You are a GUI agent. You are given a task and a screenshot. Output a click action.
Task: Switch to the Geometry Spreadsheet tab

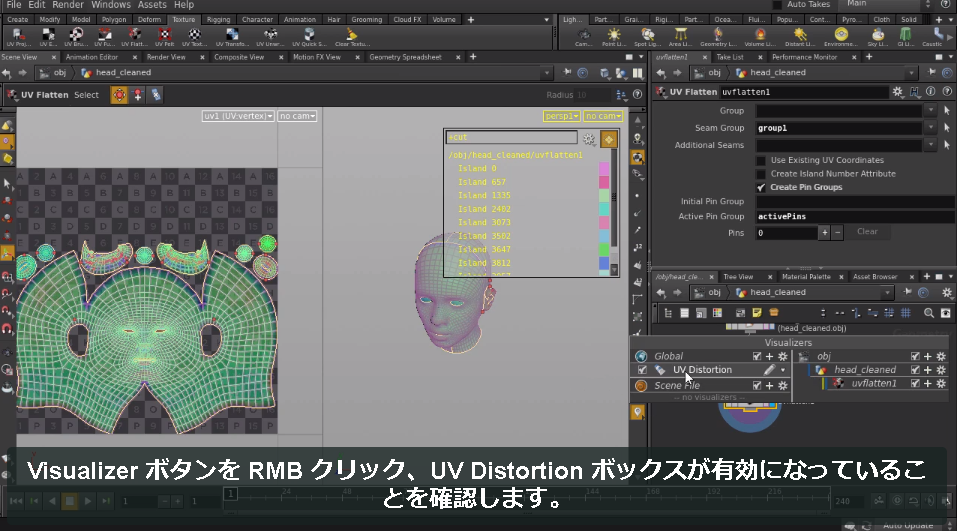[x=405, y=57]
